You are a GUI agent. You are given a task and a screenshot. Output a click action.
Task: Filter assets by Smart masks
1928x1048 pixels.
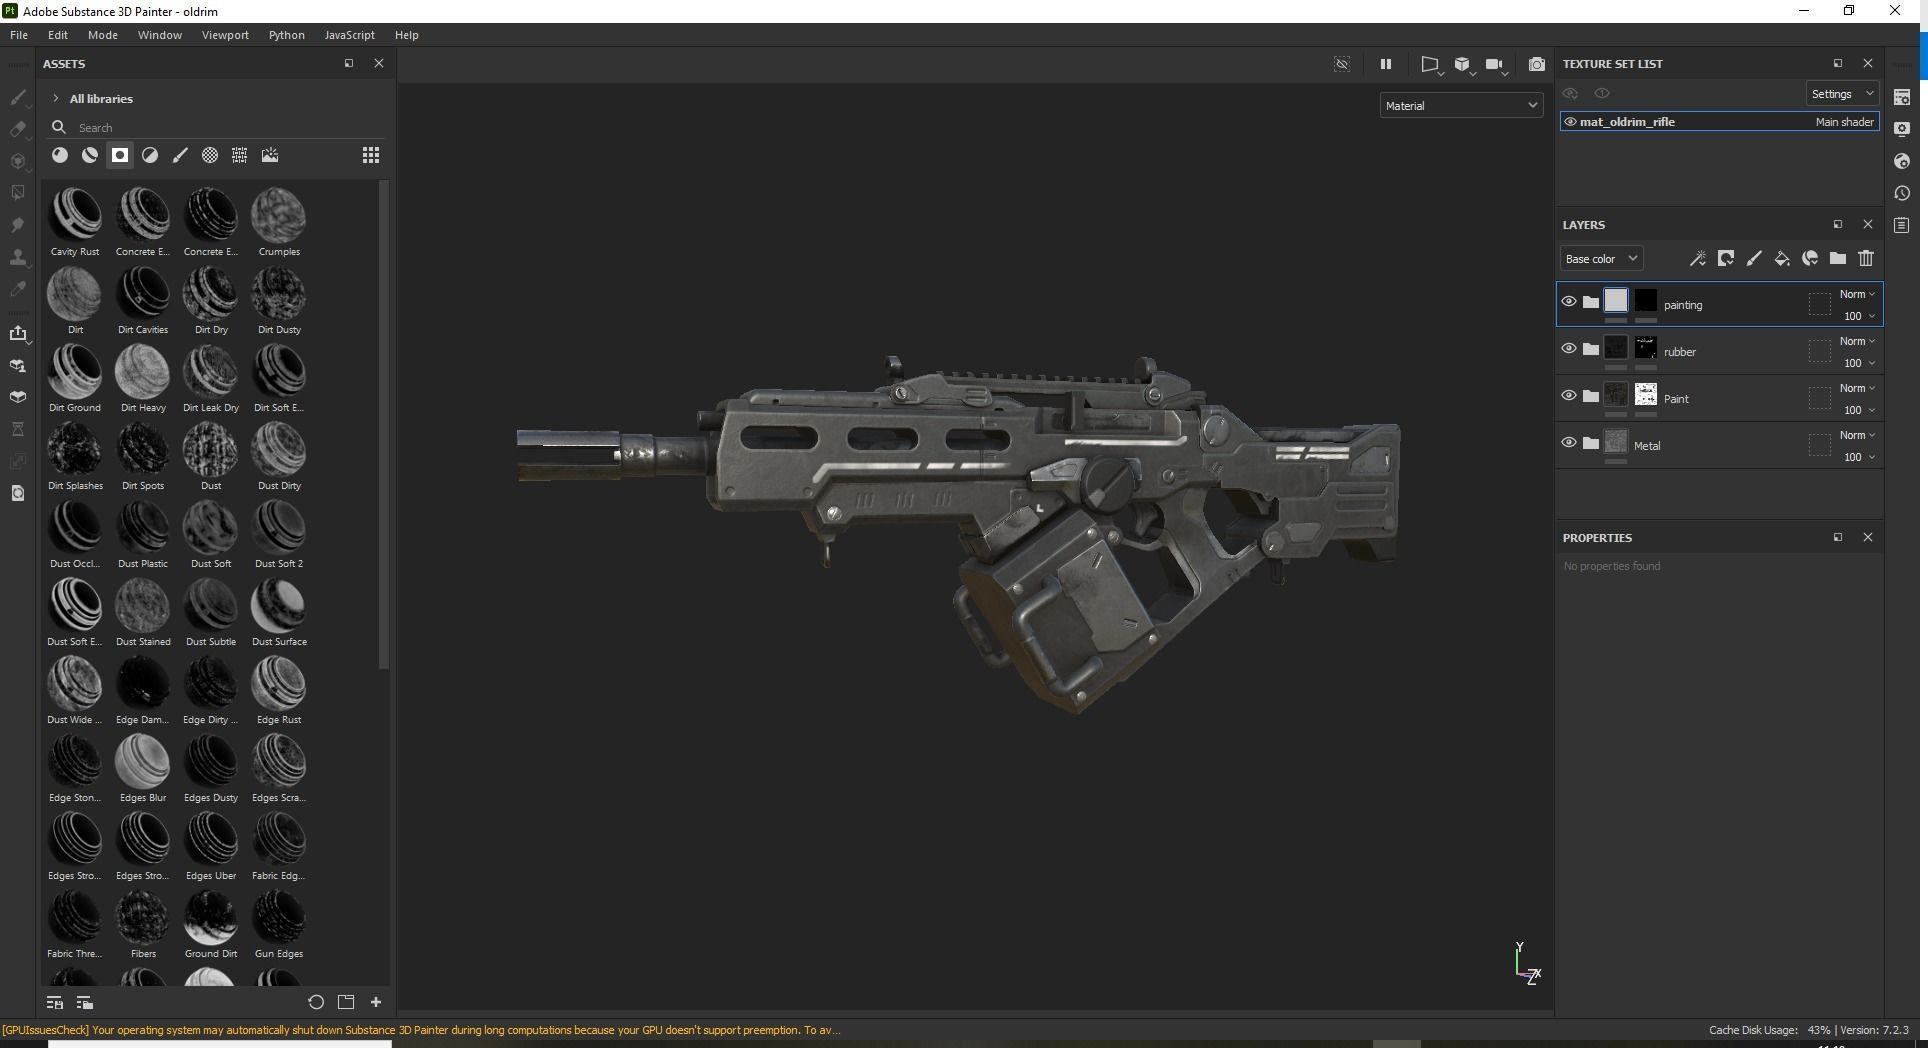pyautogui.click(x=120, y=155)
